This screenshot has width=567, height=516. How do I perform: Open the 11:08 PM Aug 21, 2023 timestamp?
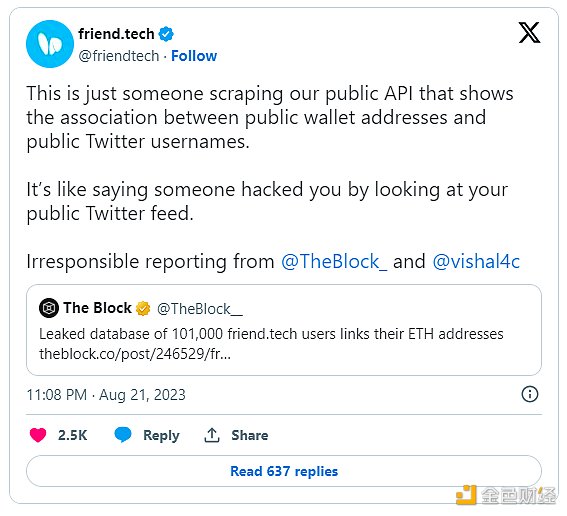click(x=106, y=395)
